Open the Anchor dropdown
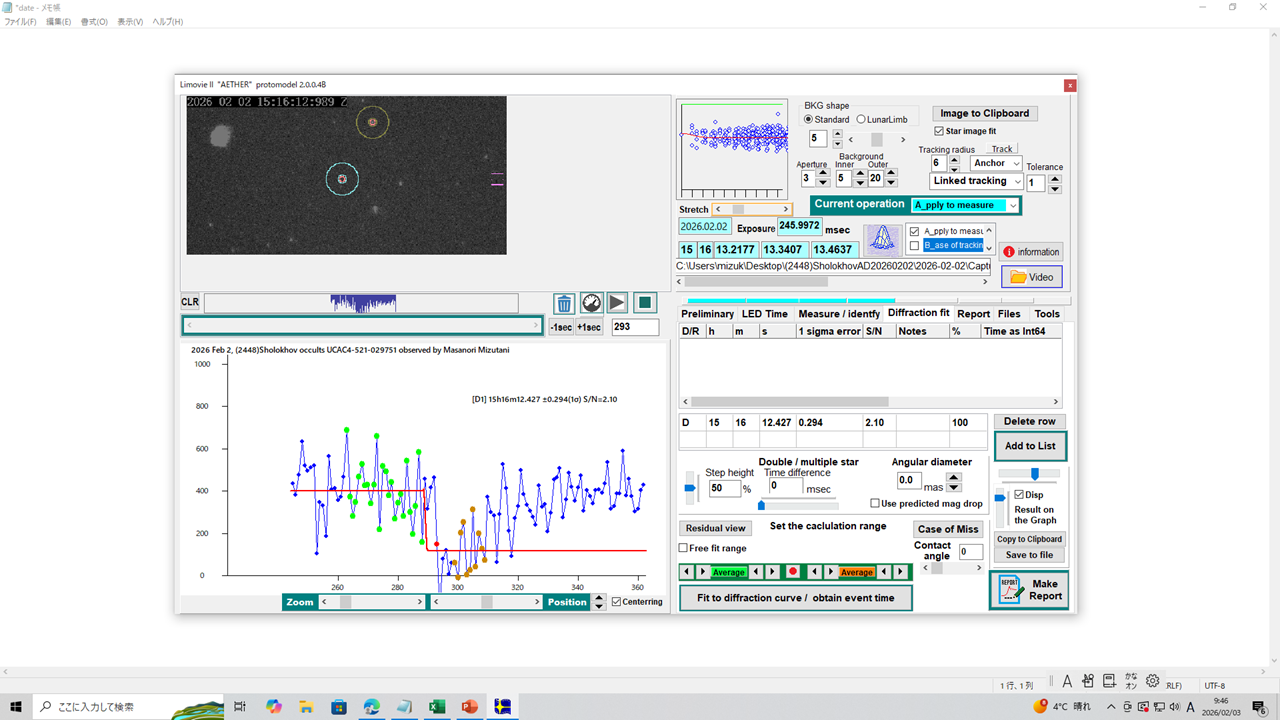 (1015, 163)
